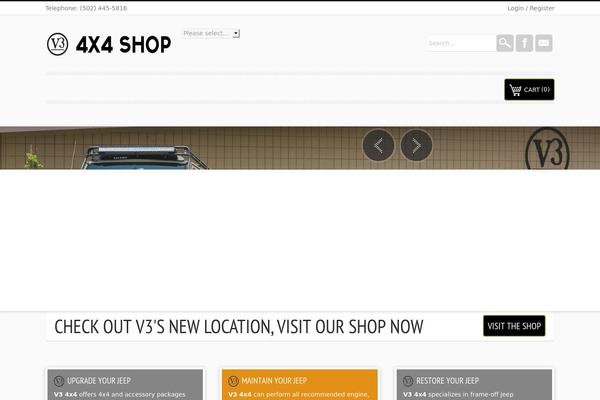The width and height of the screenshot is (600, 400).
Task: Click the V3 icon in Maintain Your Jeep
Action: point(233,381)
